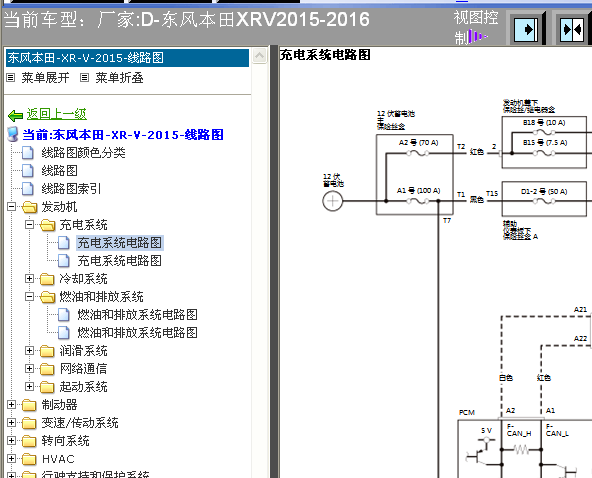
Task: Click the tree panel scroll-up arrow
Action: pyautogui.click(x=259, y=56)
